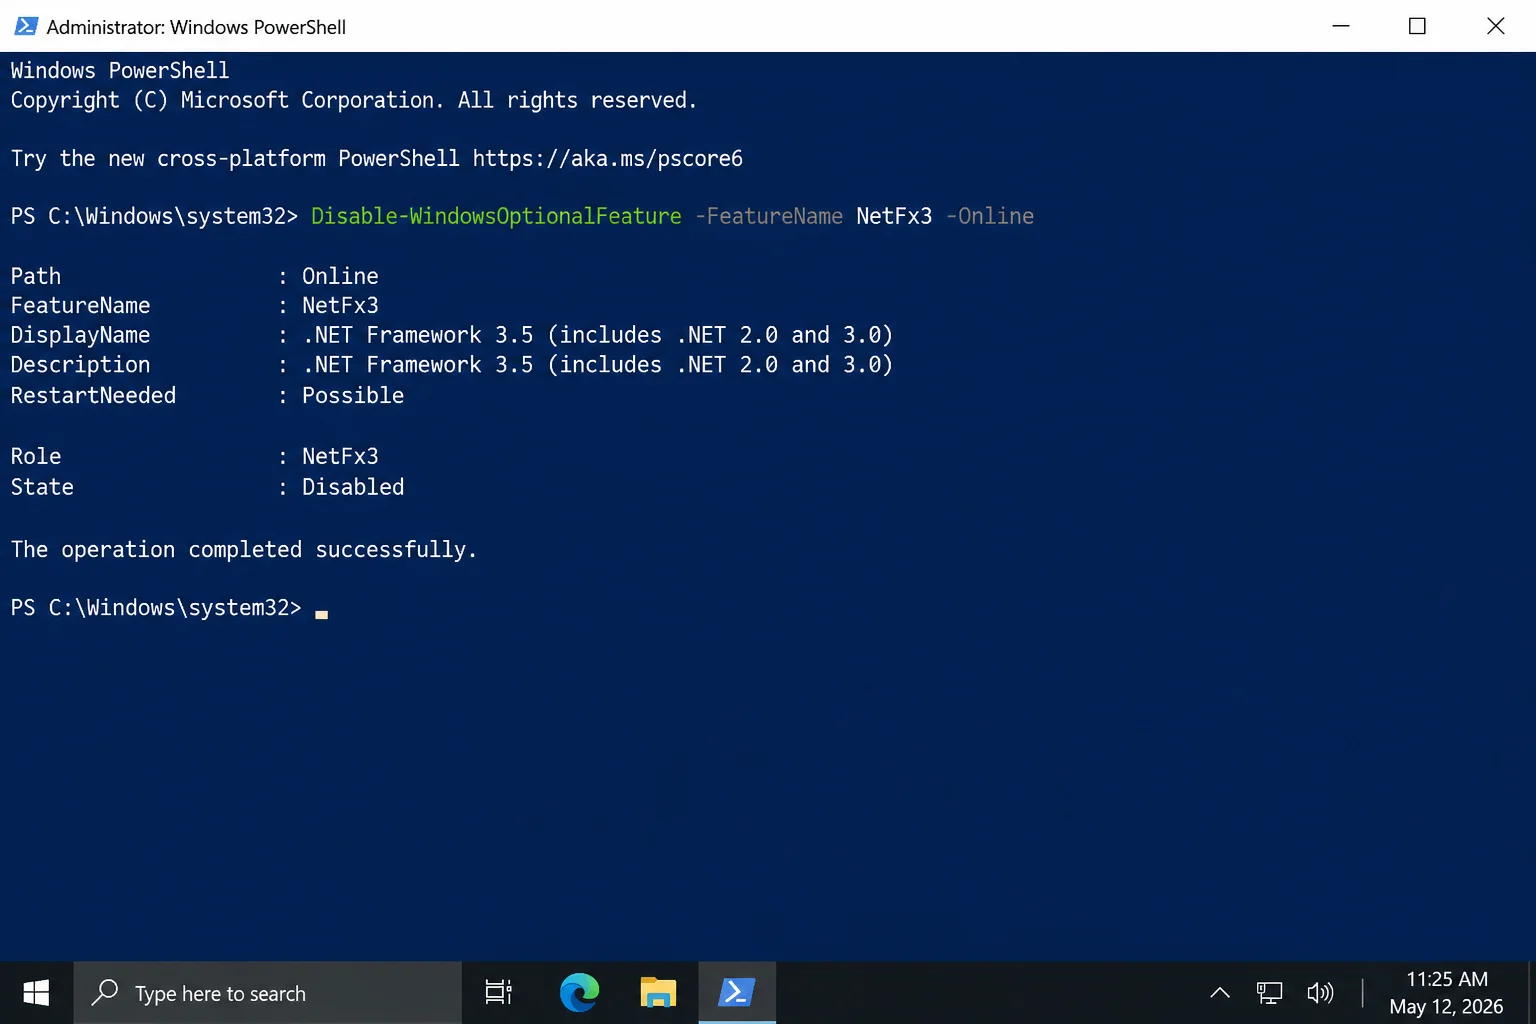The width and height of the screenshot is (1536, 1024).
Task: Click the PowerShell icon in the title bar
Action: coord(26,26)
